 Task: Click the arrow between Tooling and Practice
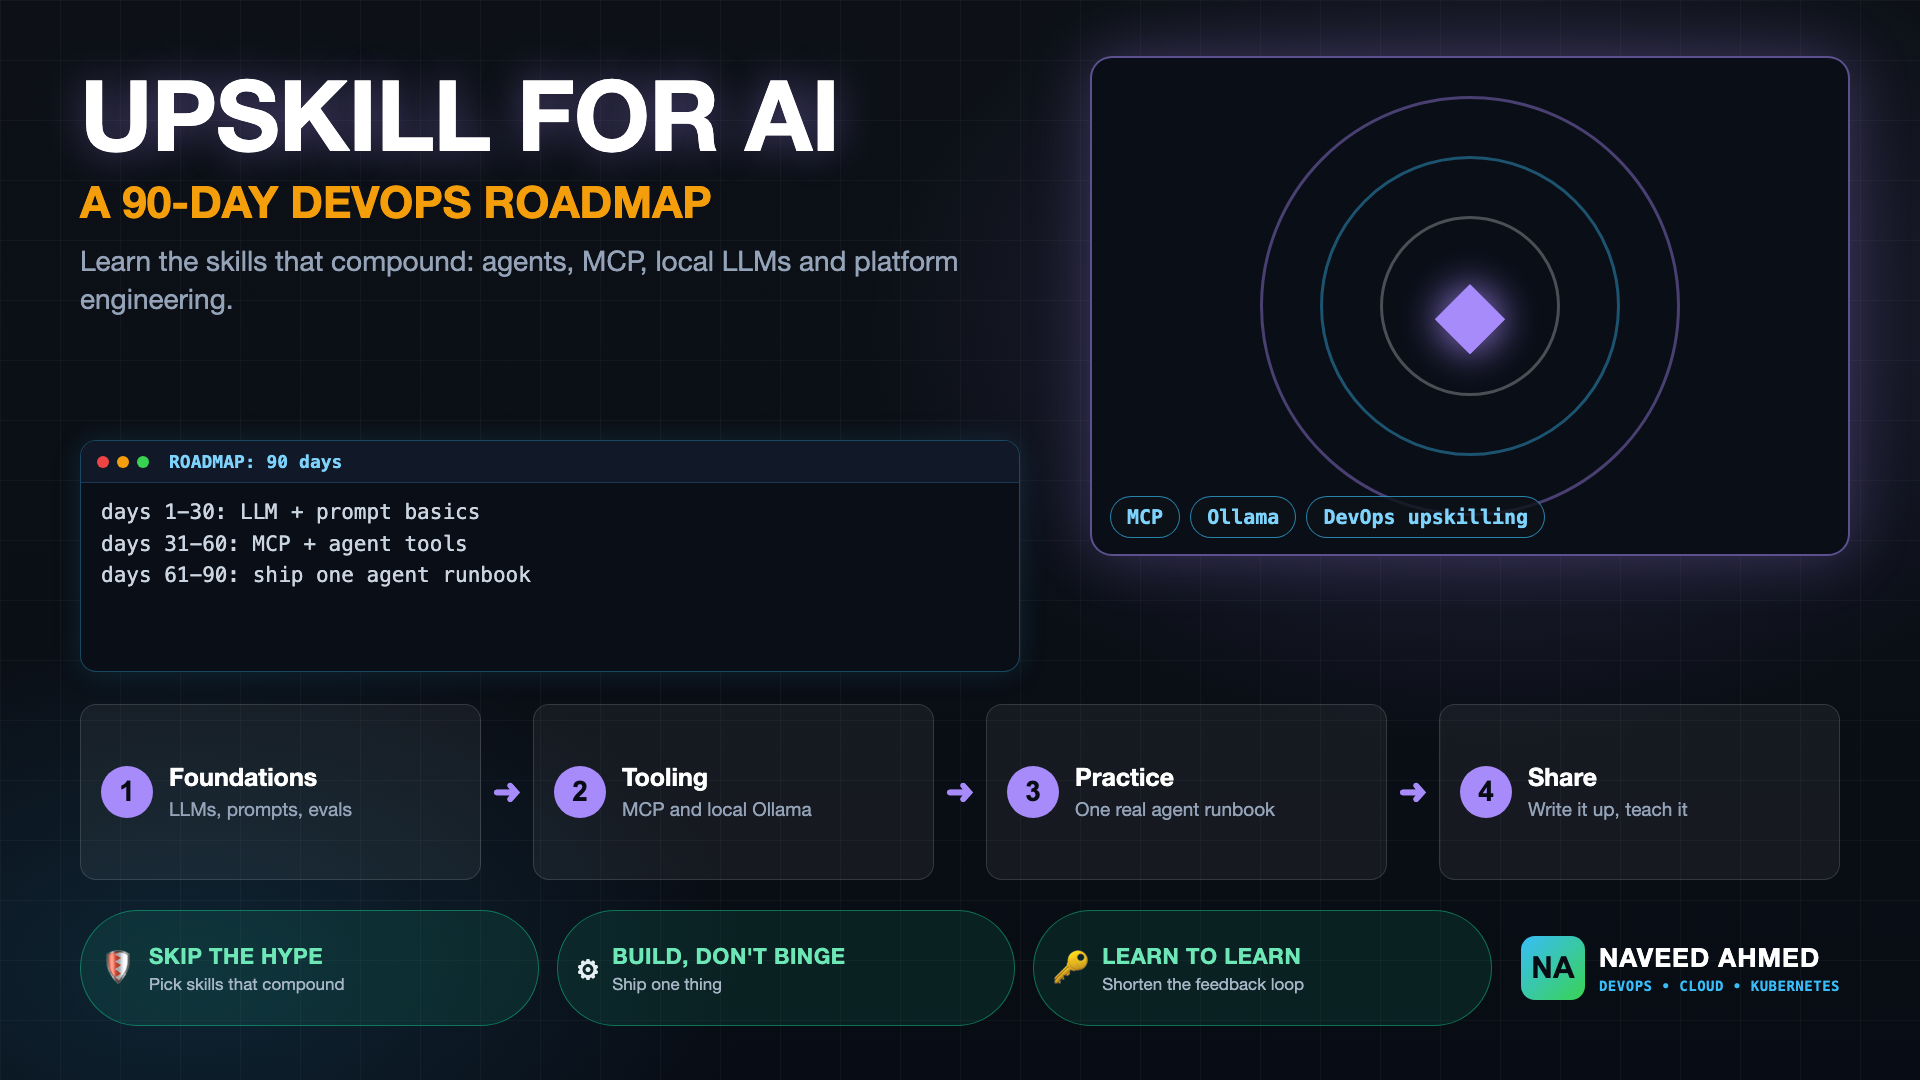pyautogui.click(x=960, y=793)
